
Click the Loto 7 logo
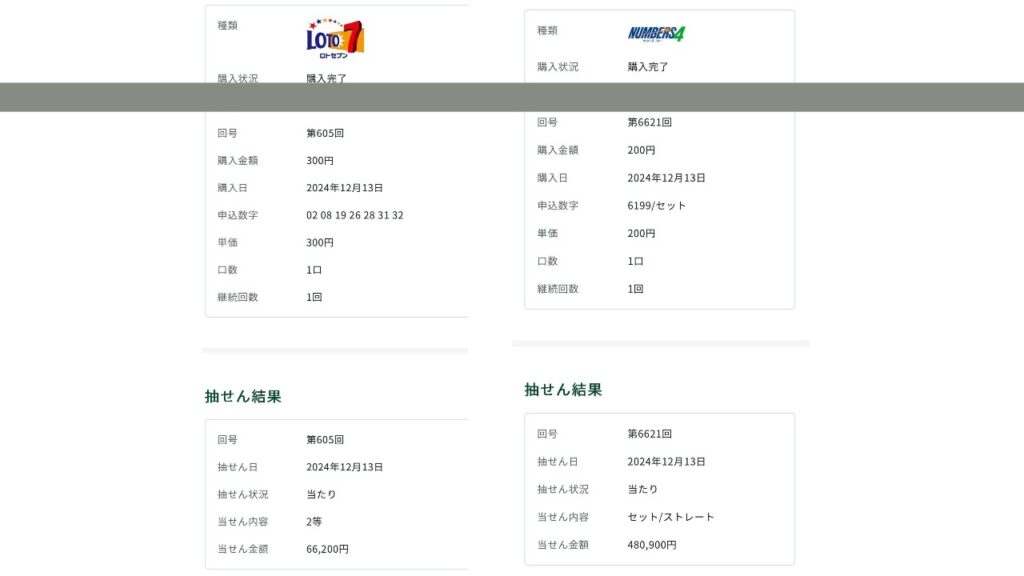coord(335,39)
